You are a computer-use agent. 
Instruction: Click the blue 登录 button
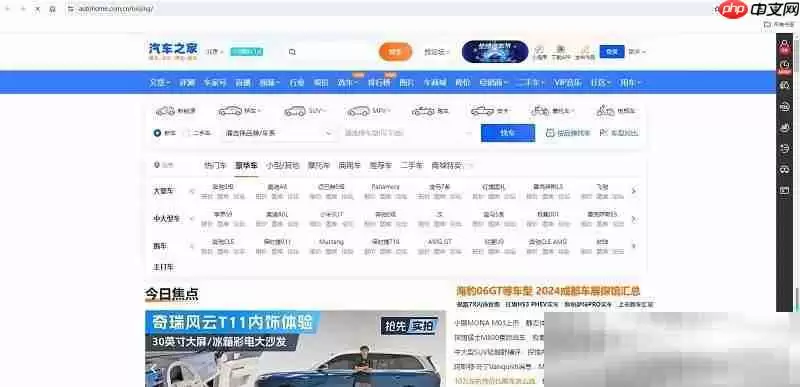(x=612, y=51)
